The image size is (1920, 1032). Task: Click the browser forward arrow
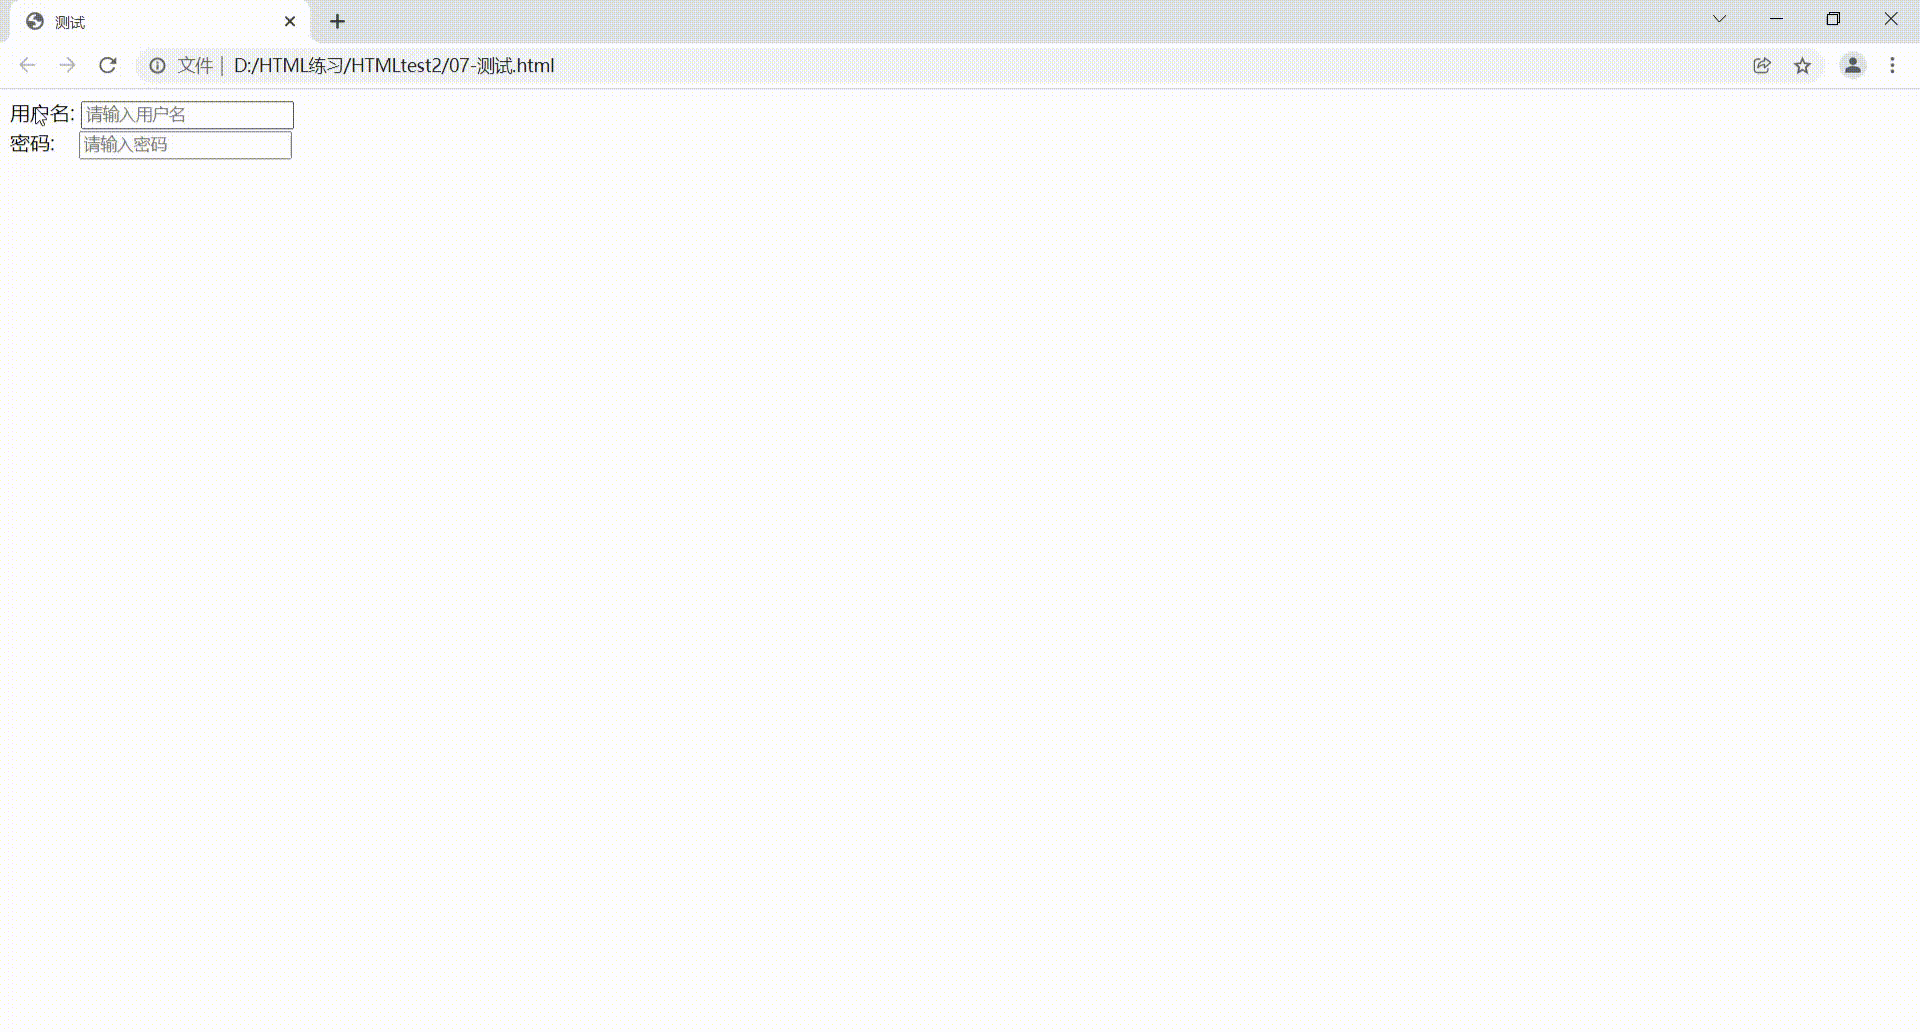(x=67, y=65)
